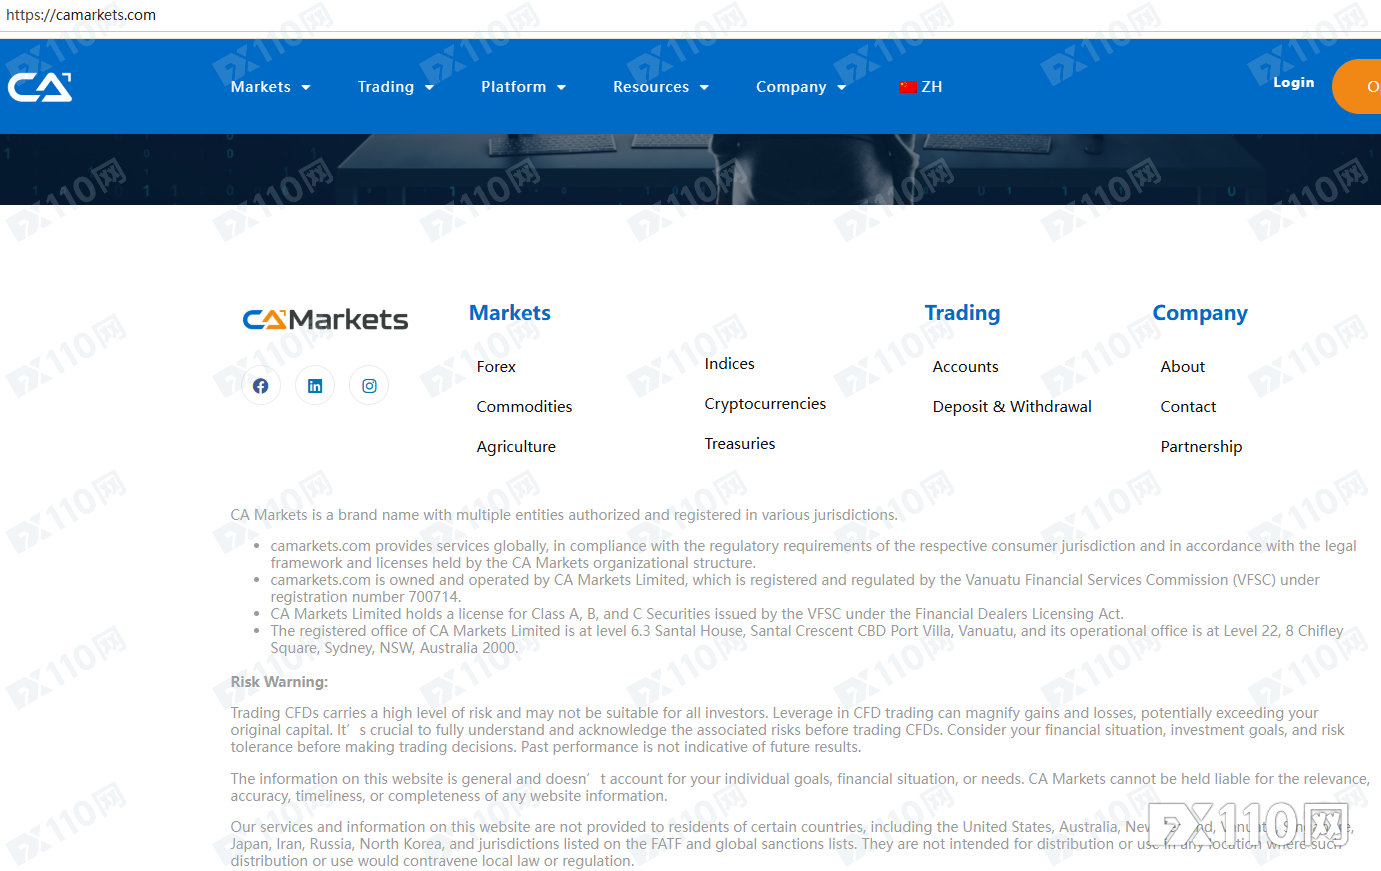1381x871 pixels.
Task: Click the China flag language icon
Action: tap(908, 87)
